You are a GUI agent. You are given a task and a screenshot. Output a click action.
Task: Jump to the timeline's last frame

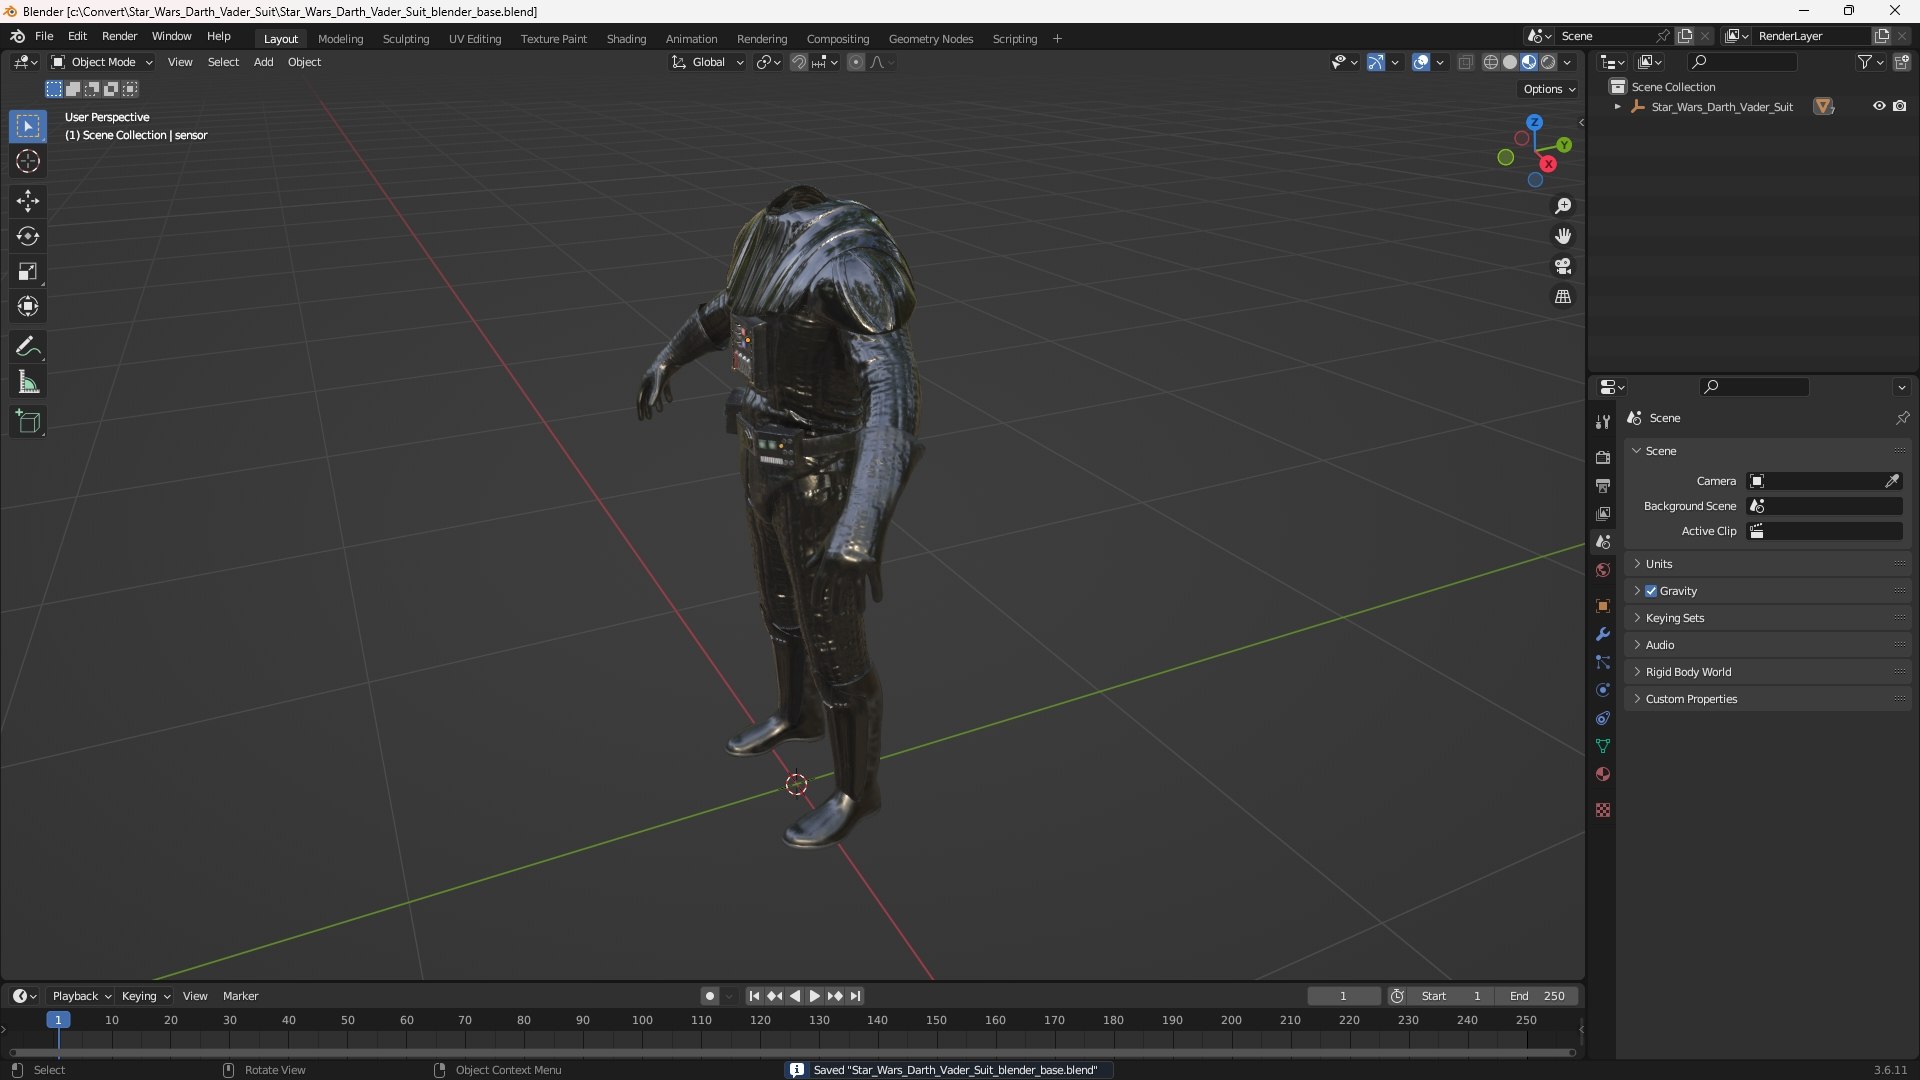856,996
